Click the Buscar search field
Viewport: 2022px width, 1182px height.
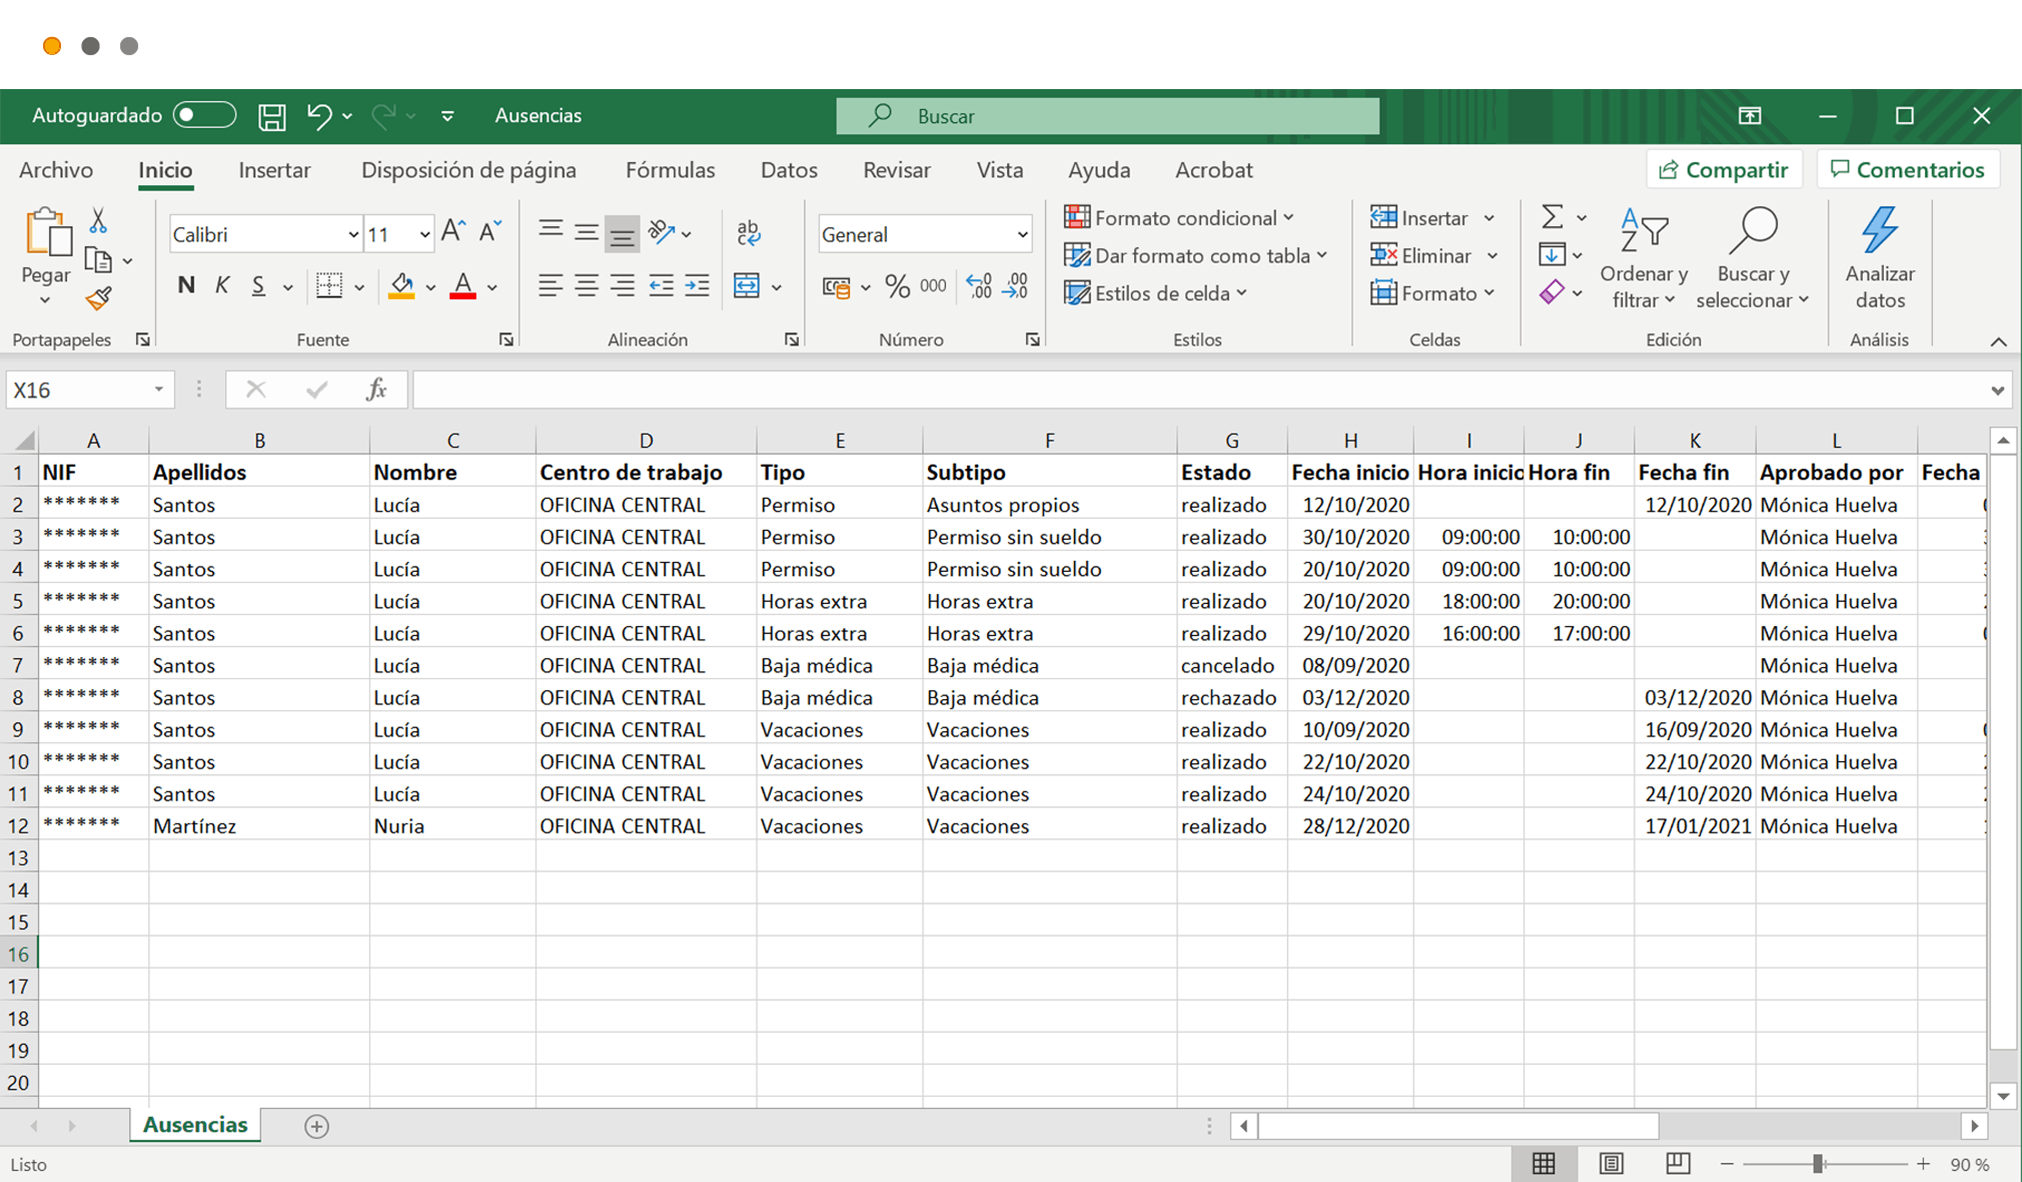point(1108,116)
